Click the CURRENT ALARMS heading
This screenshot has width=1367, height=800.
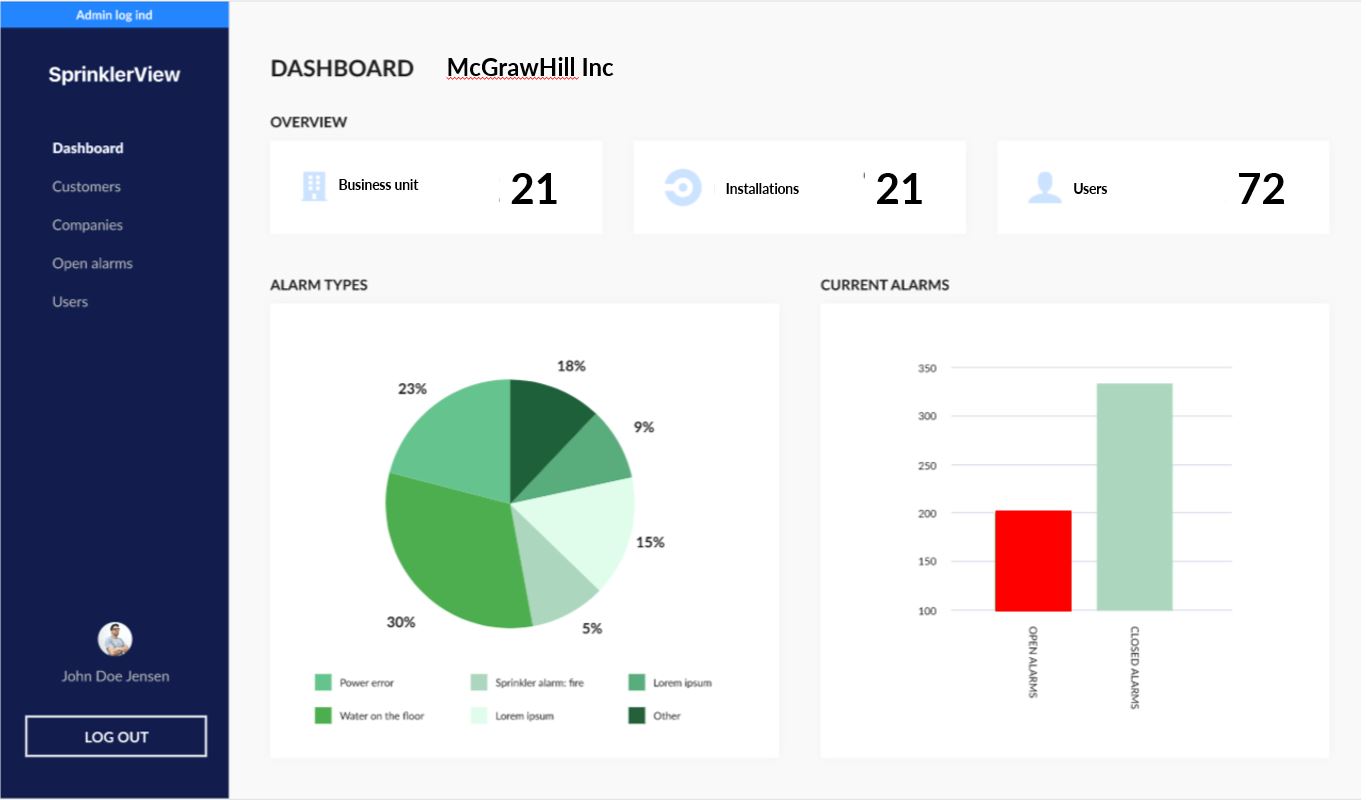[x=885, y=285]
